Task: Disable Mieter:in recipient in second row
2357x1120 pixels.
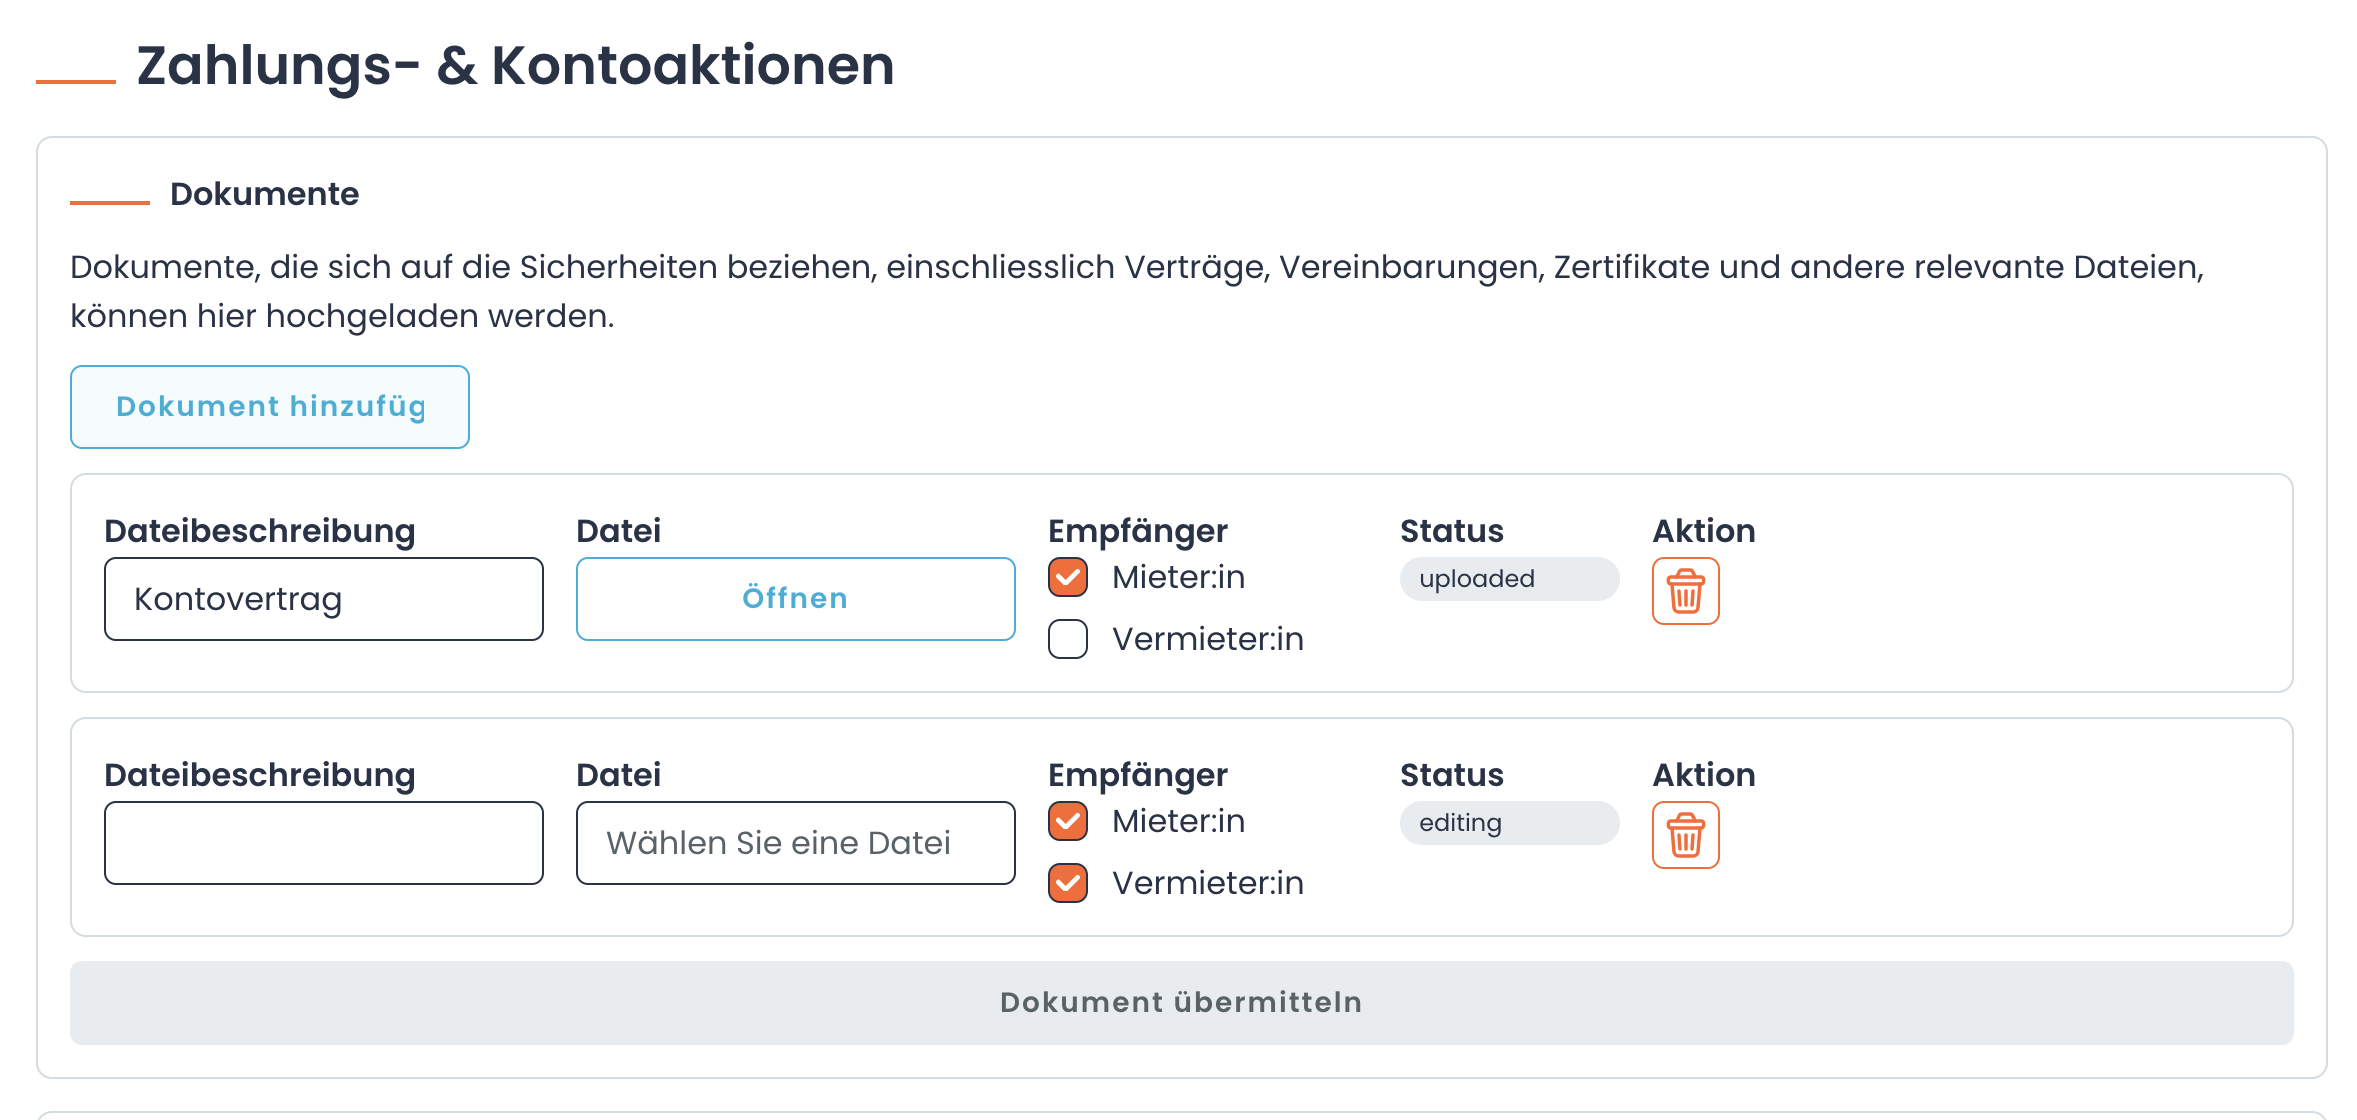Action: 1066,821
